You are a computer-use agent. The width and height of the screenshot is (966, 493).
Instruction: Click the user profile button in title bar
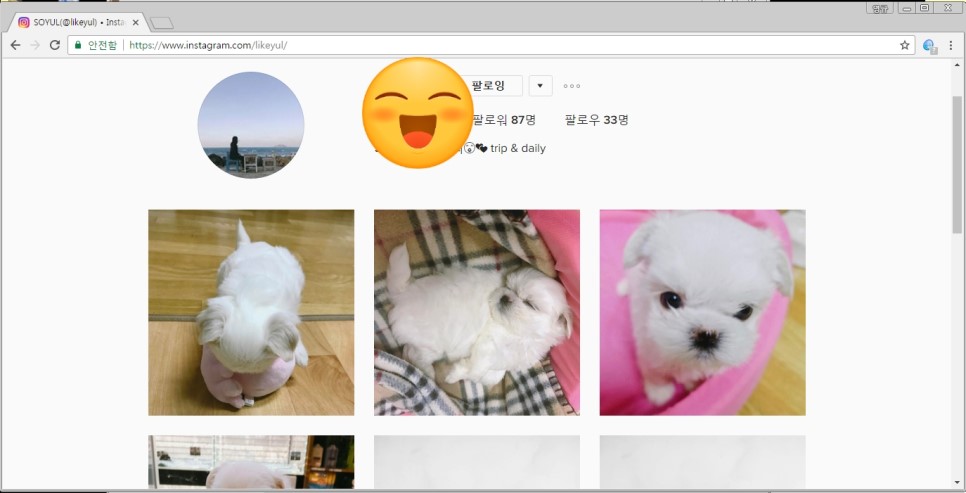point(880,8)
